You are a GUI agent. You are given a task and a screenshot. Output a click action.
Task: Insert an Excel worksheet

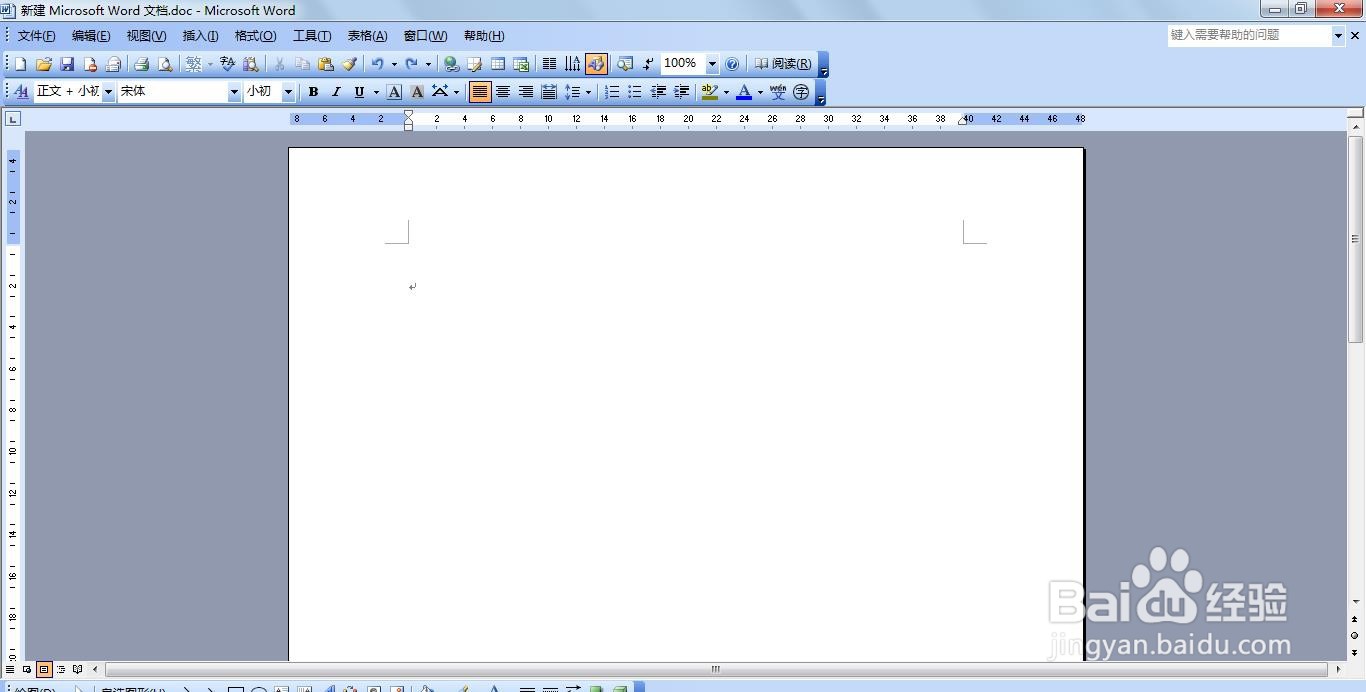click(521, 64)
